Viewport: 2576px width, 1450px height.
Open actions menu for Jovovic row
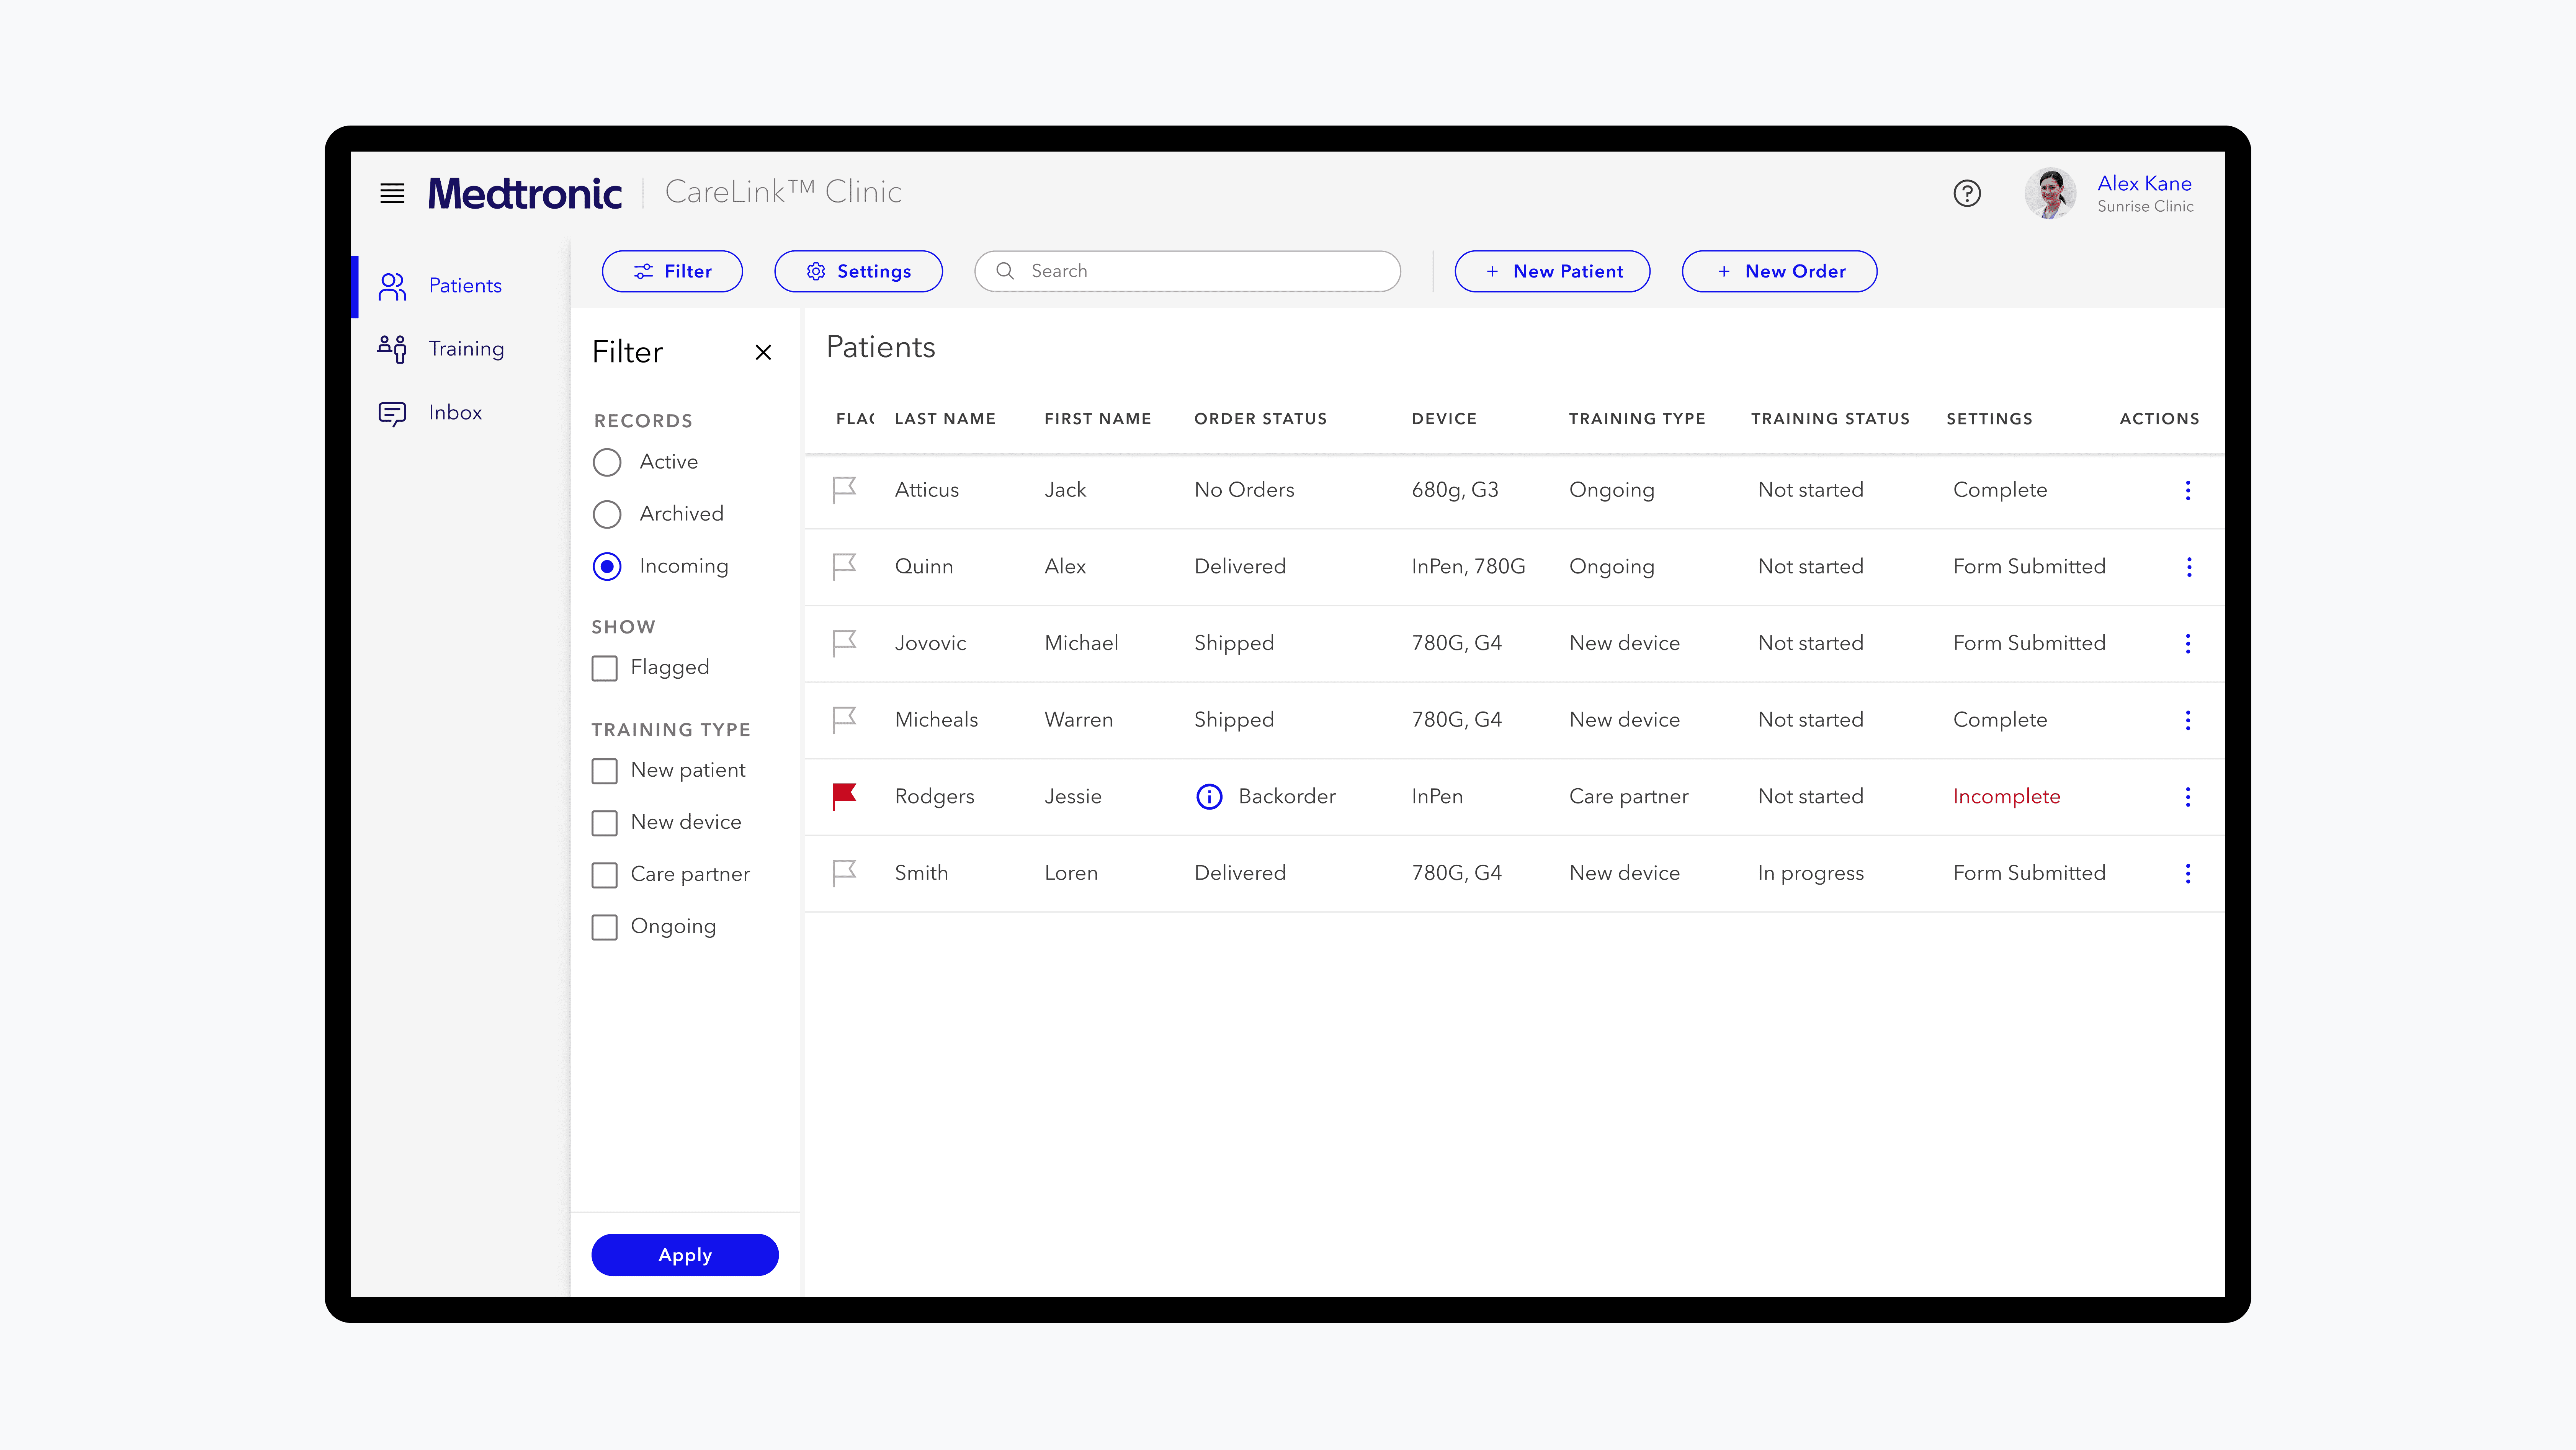tap(2188, 643)
